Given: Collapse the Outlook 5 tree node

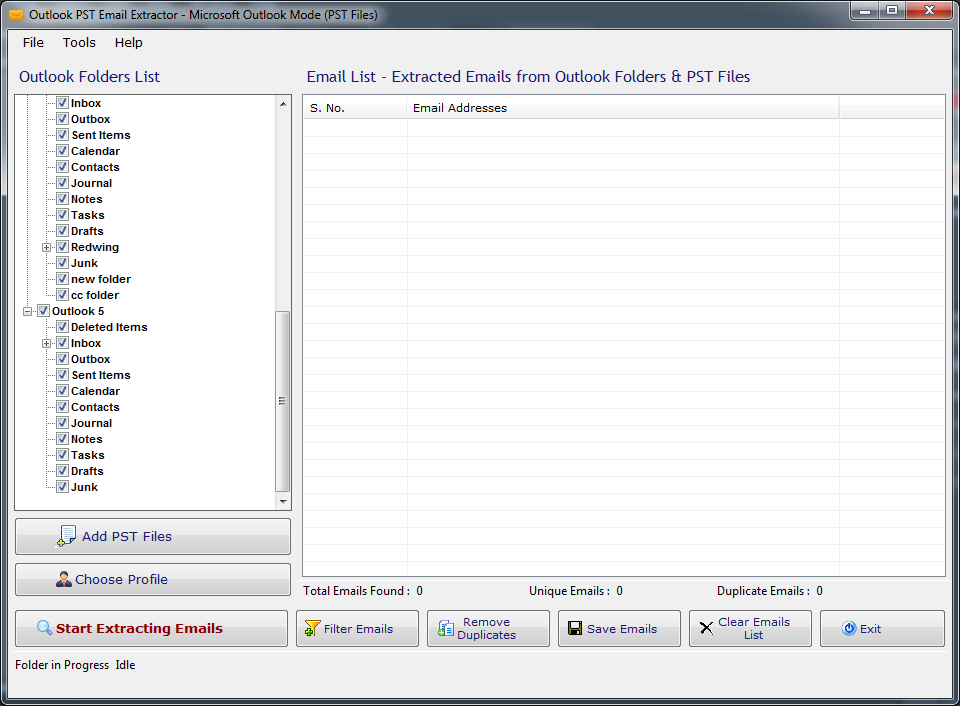Looking at the screenshot, I should tap(28, 312).
